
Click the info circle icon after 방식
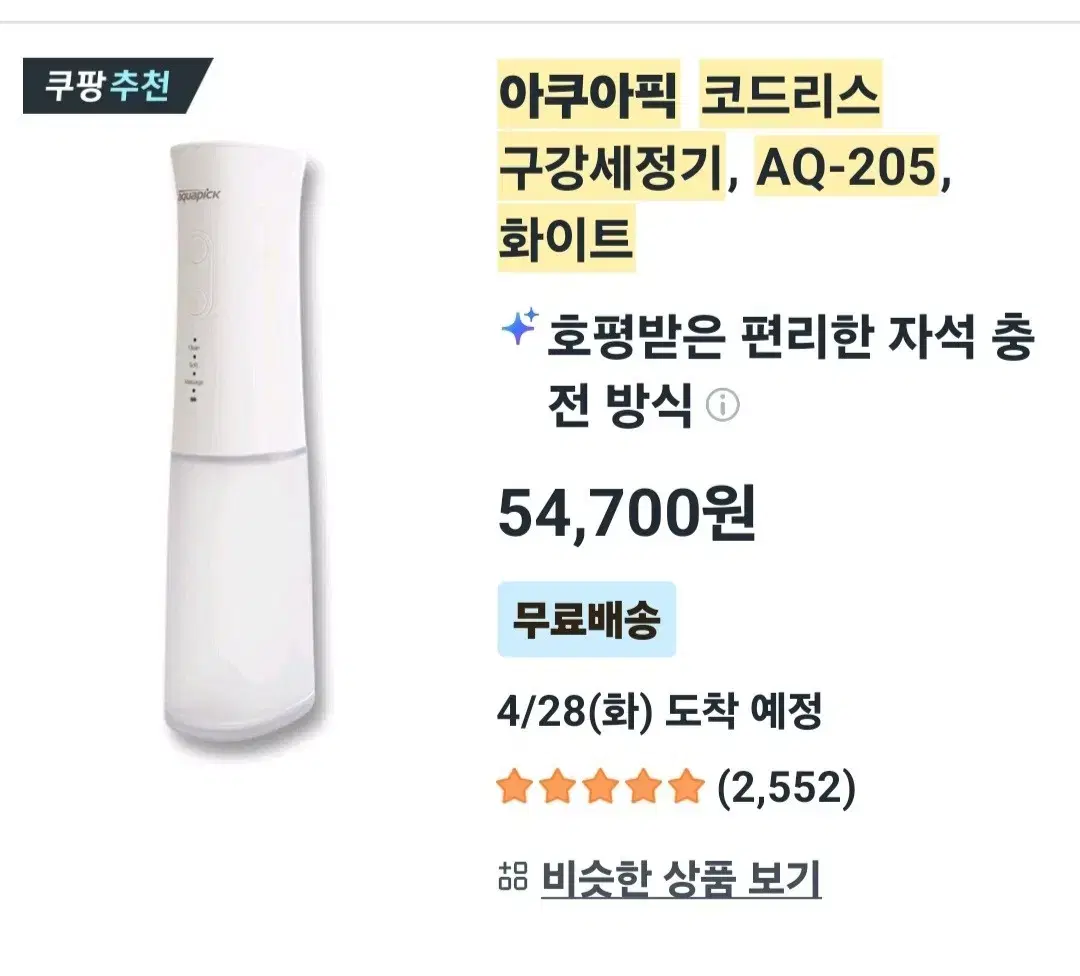pos(723,405)
